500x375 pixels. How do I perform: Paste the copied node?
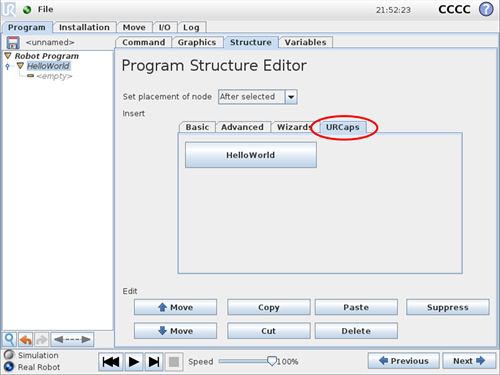356,307
